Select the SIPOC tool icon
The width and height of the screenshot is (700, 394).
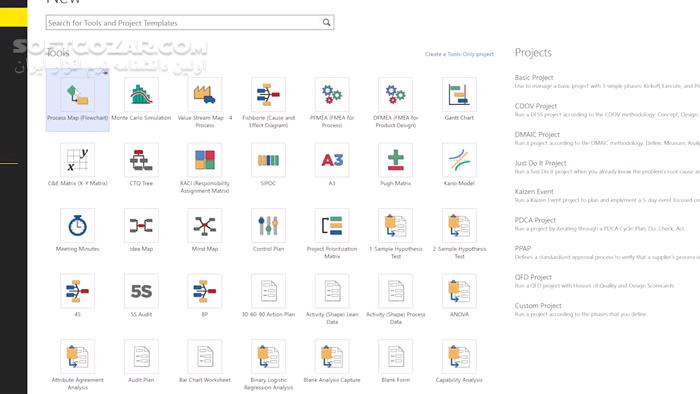pos(268,160)
